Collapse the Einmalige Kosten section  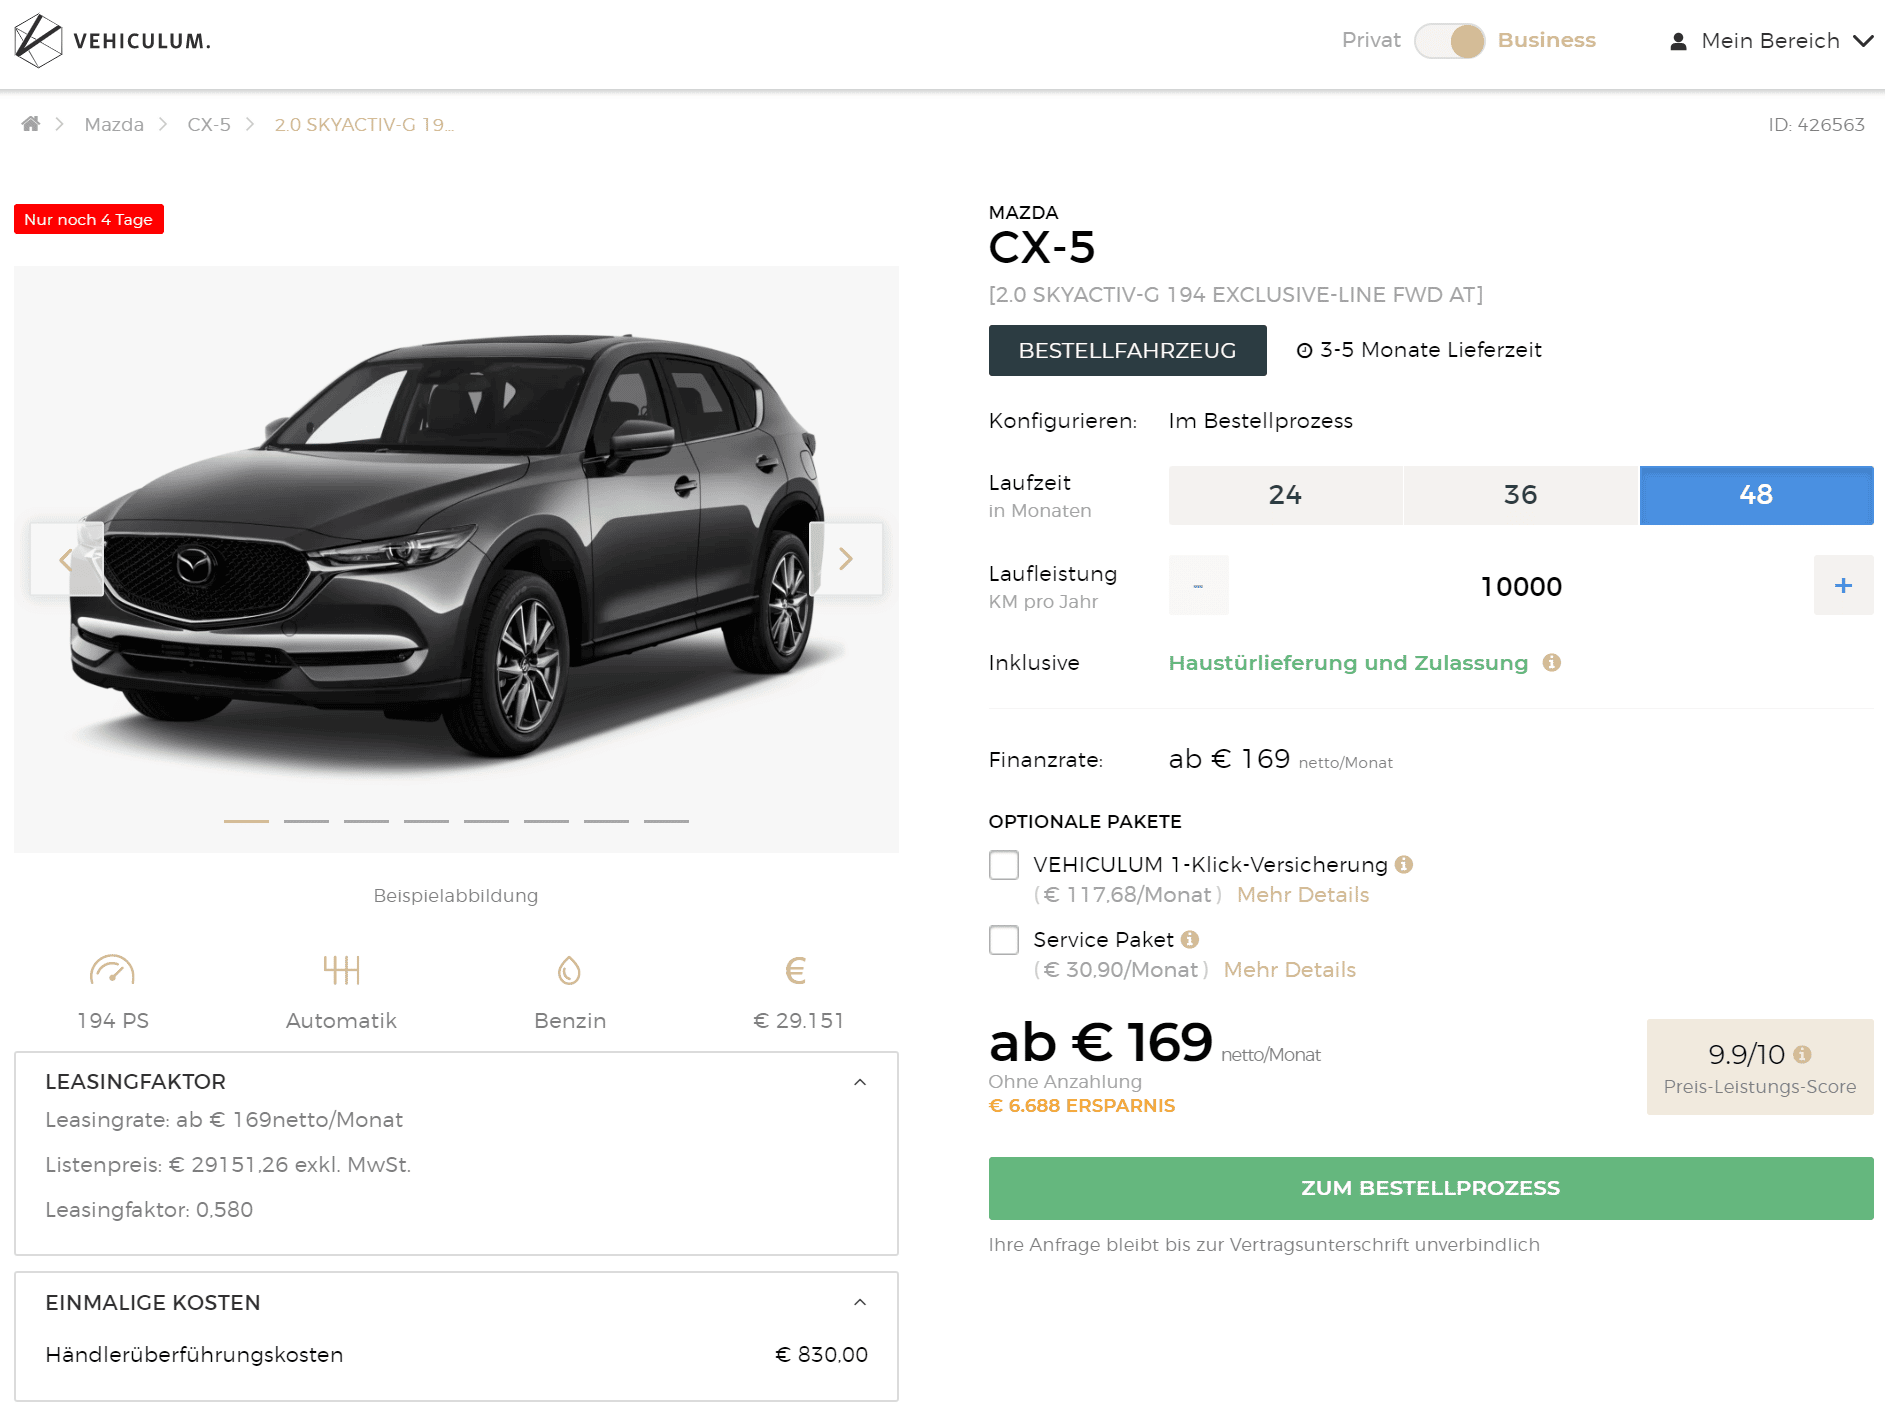(x=860, y=1302)
